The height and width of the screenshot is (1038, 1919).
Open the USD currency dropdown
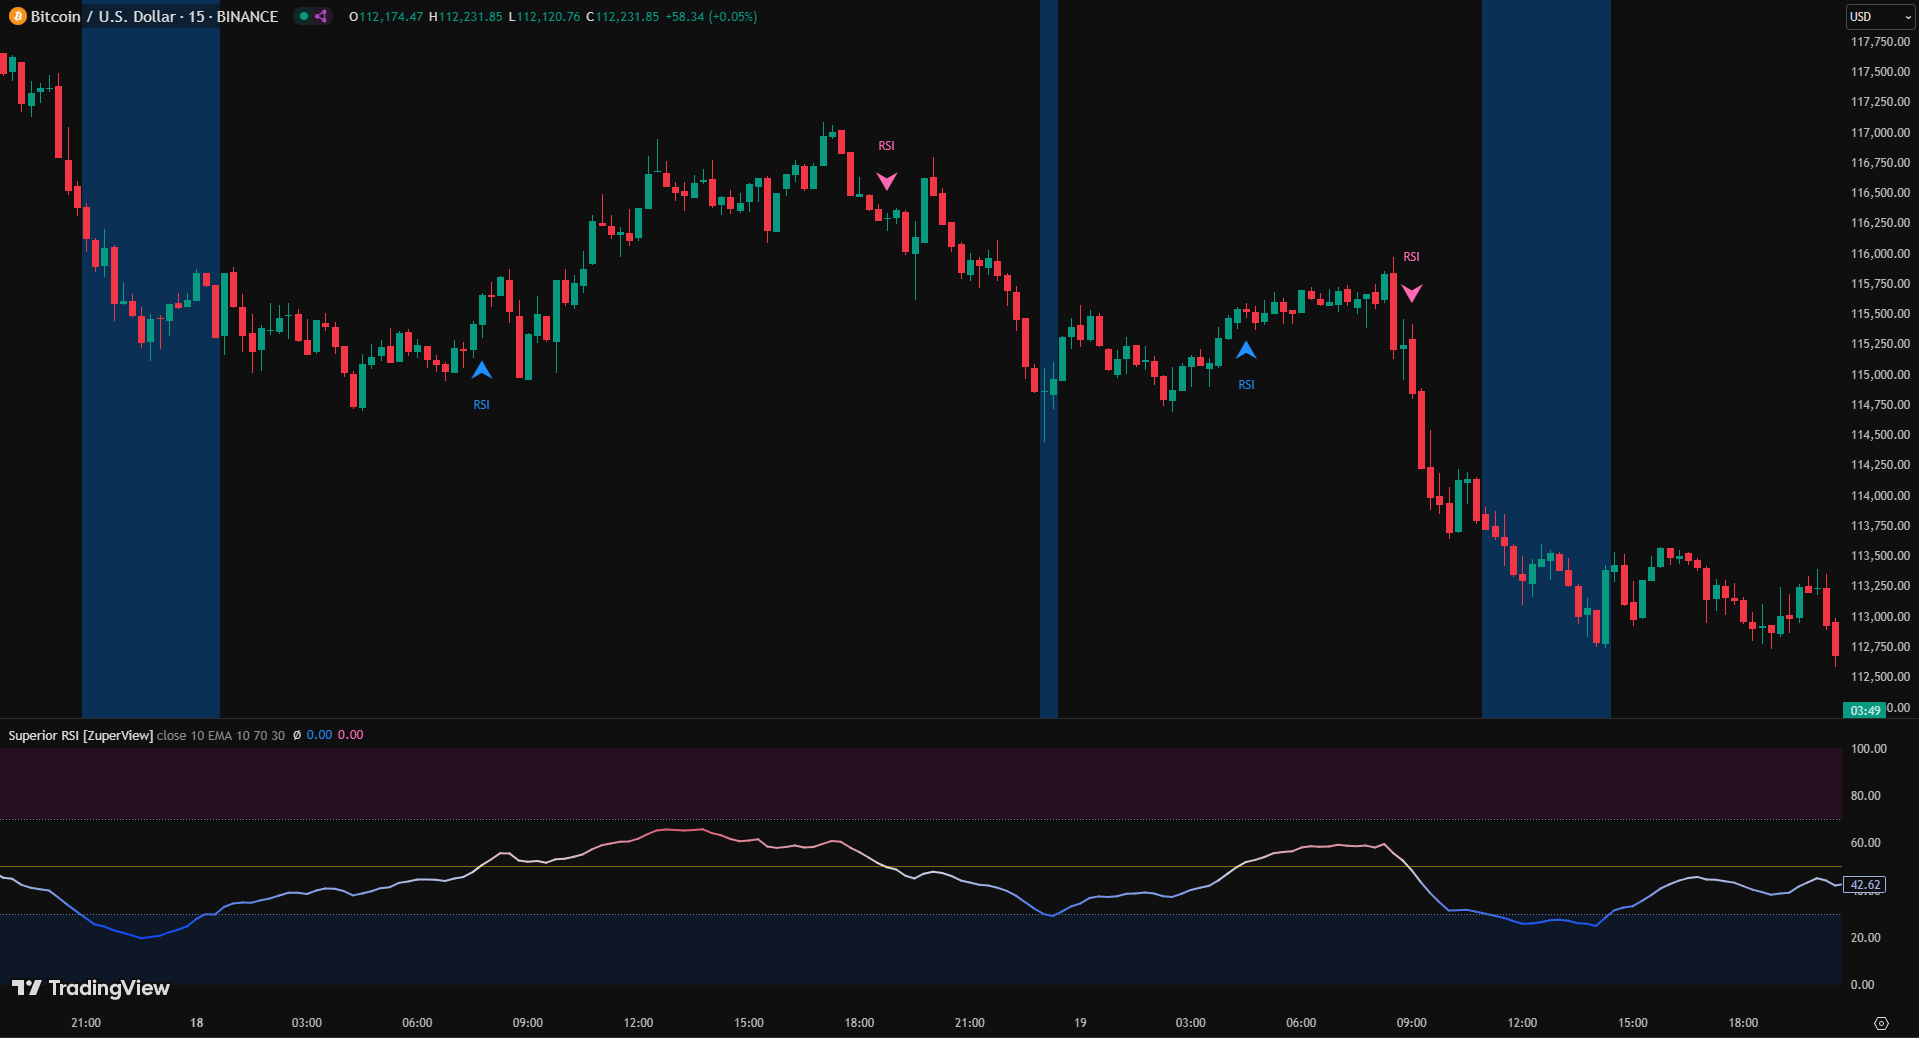point(1879,17)
